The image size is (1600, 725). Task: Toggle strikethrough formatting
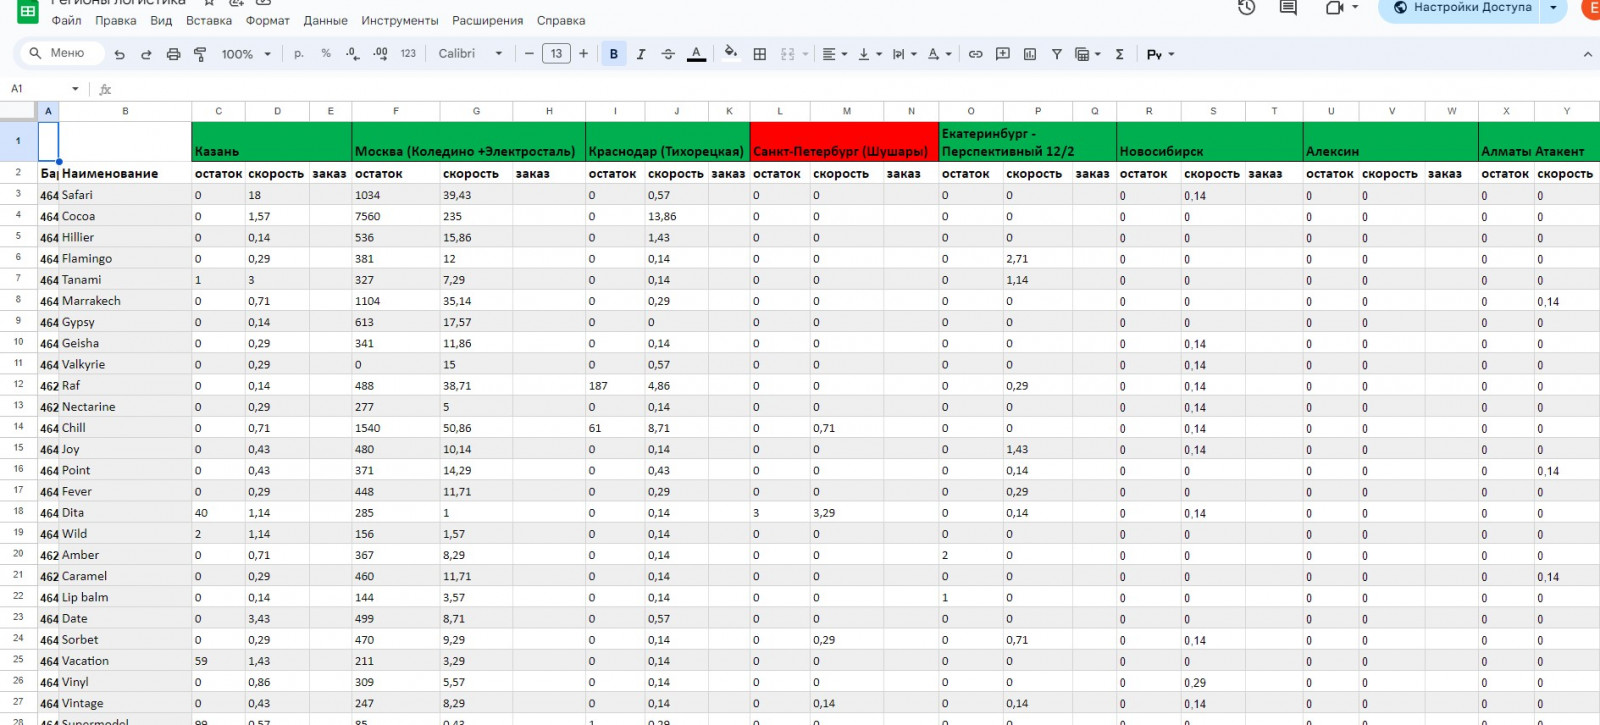(x=668, y=54)
